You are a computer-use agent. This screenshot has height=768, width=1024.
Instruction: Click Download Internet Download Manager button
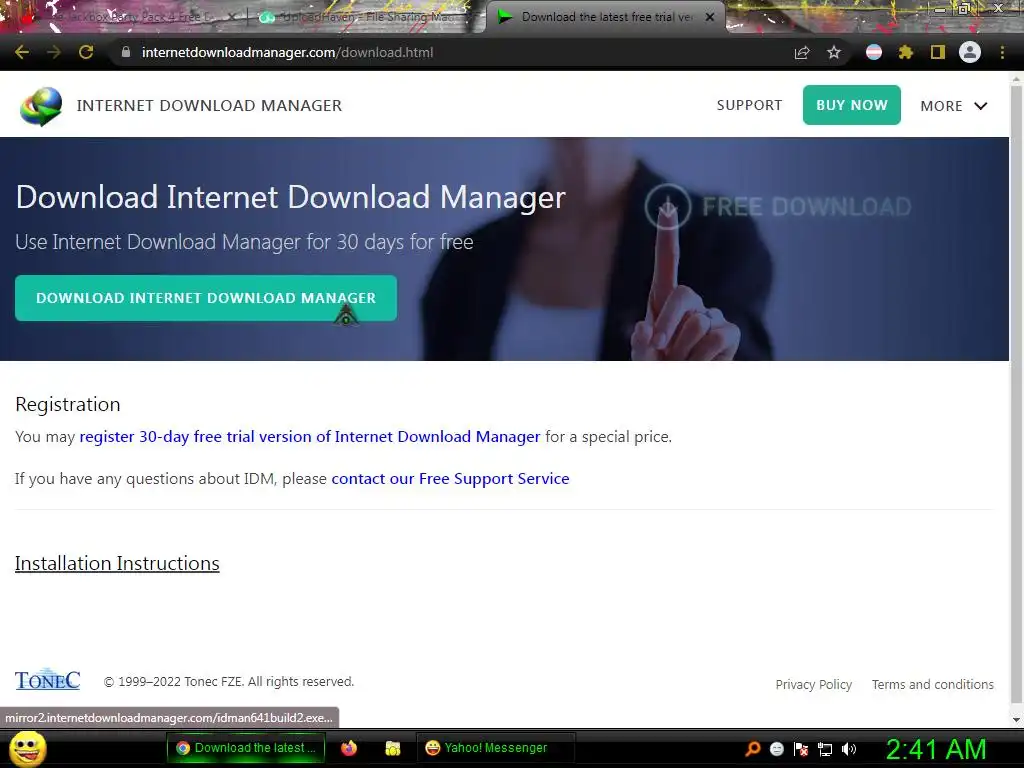[206, 298]
